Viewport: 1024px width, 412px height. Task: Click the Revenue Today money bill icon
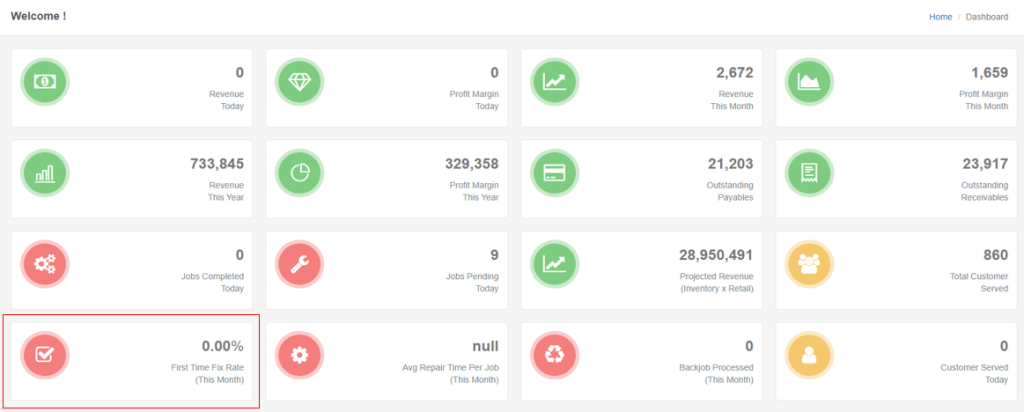[x=46, y=81]
